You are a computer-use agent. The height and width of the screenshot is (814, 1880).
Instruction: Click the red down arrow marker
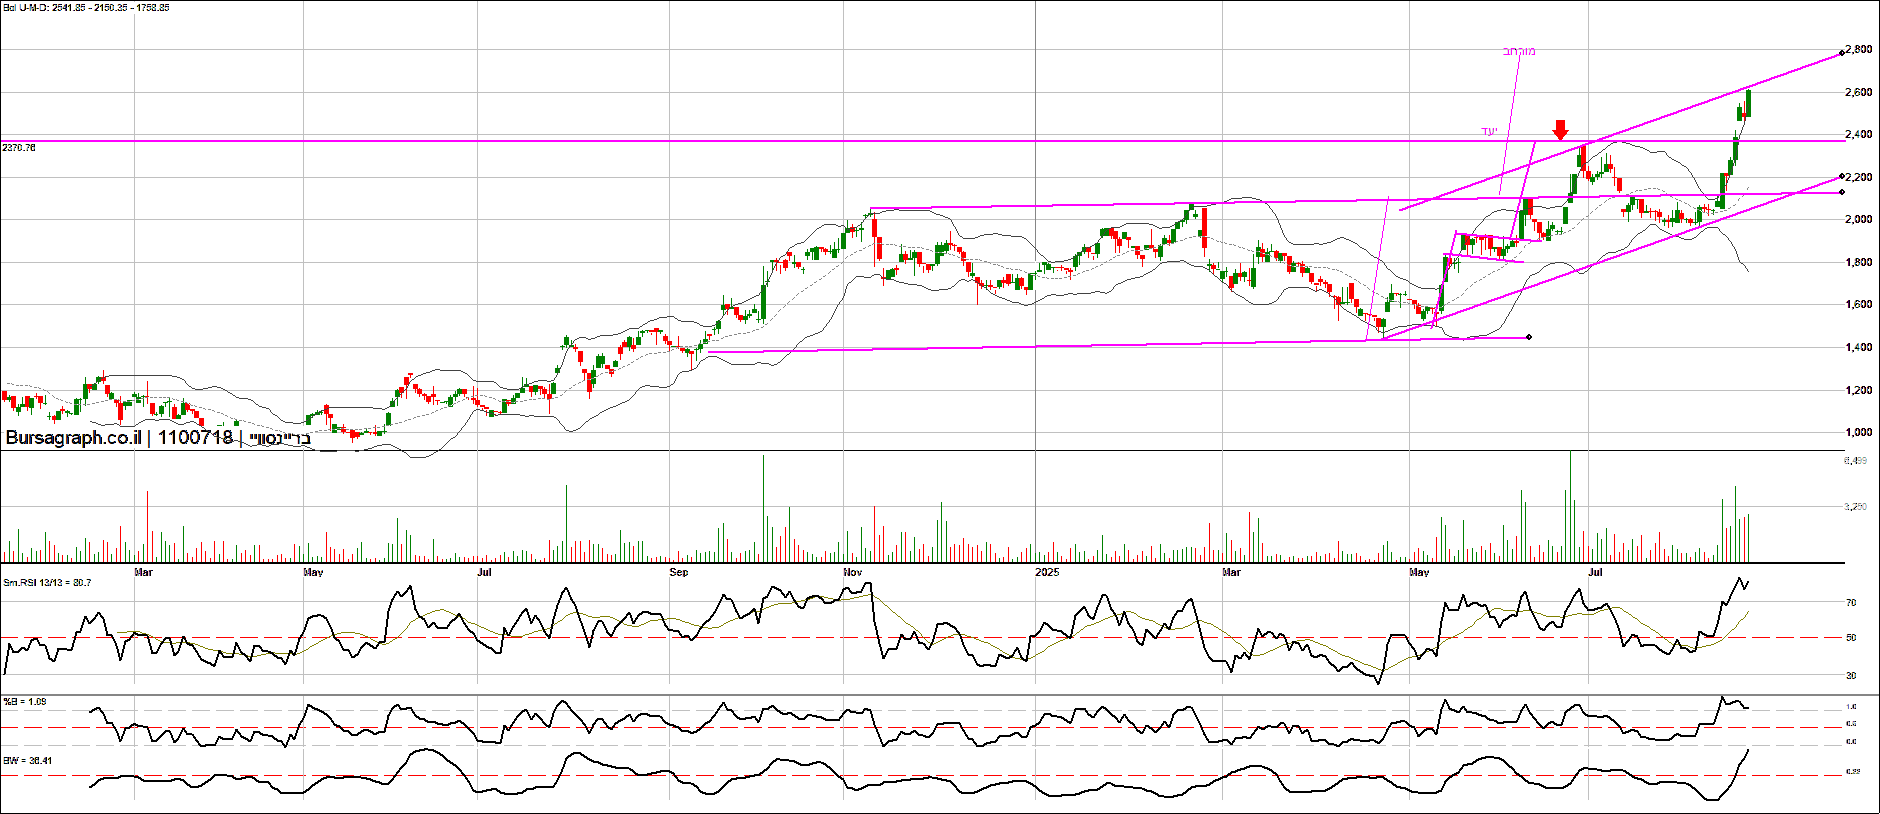click(1560, 130)
